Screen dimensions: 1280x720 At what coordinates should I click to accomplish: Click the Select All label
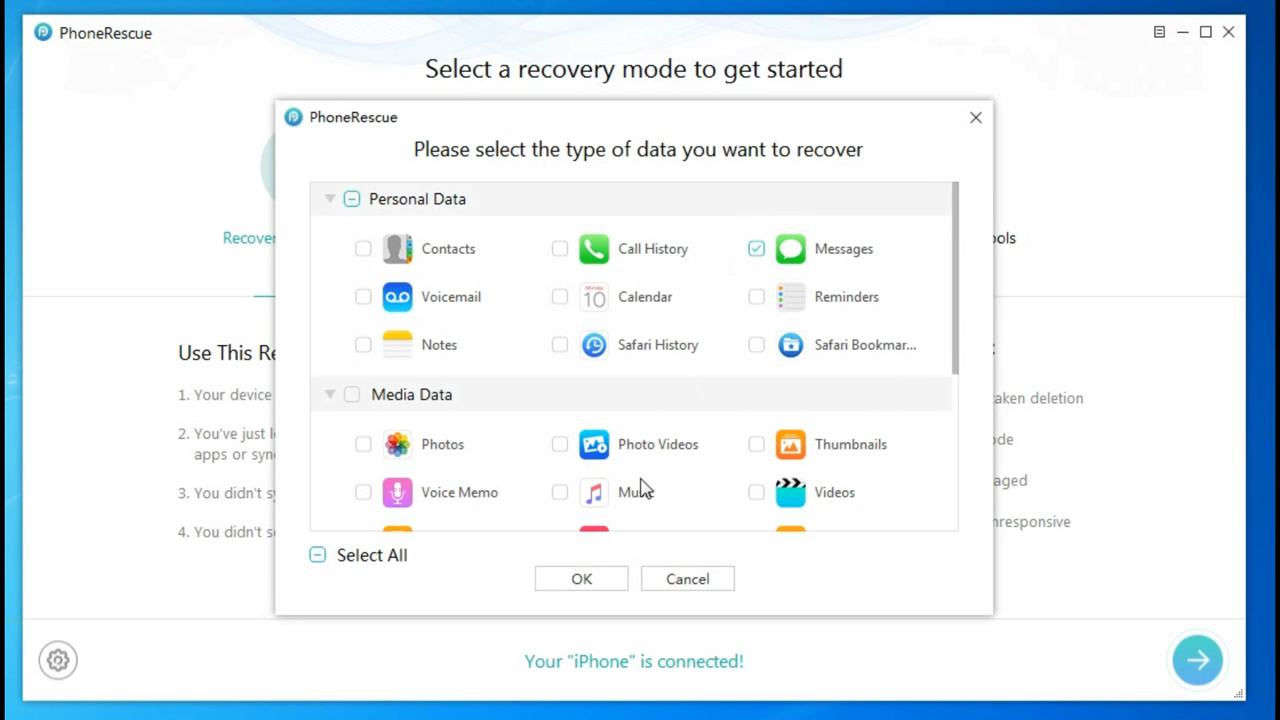tap(372, 555)
